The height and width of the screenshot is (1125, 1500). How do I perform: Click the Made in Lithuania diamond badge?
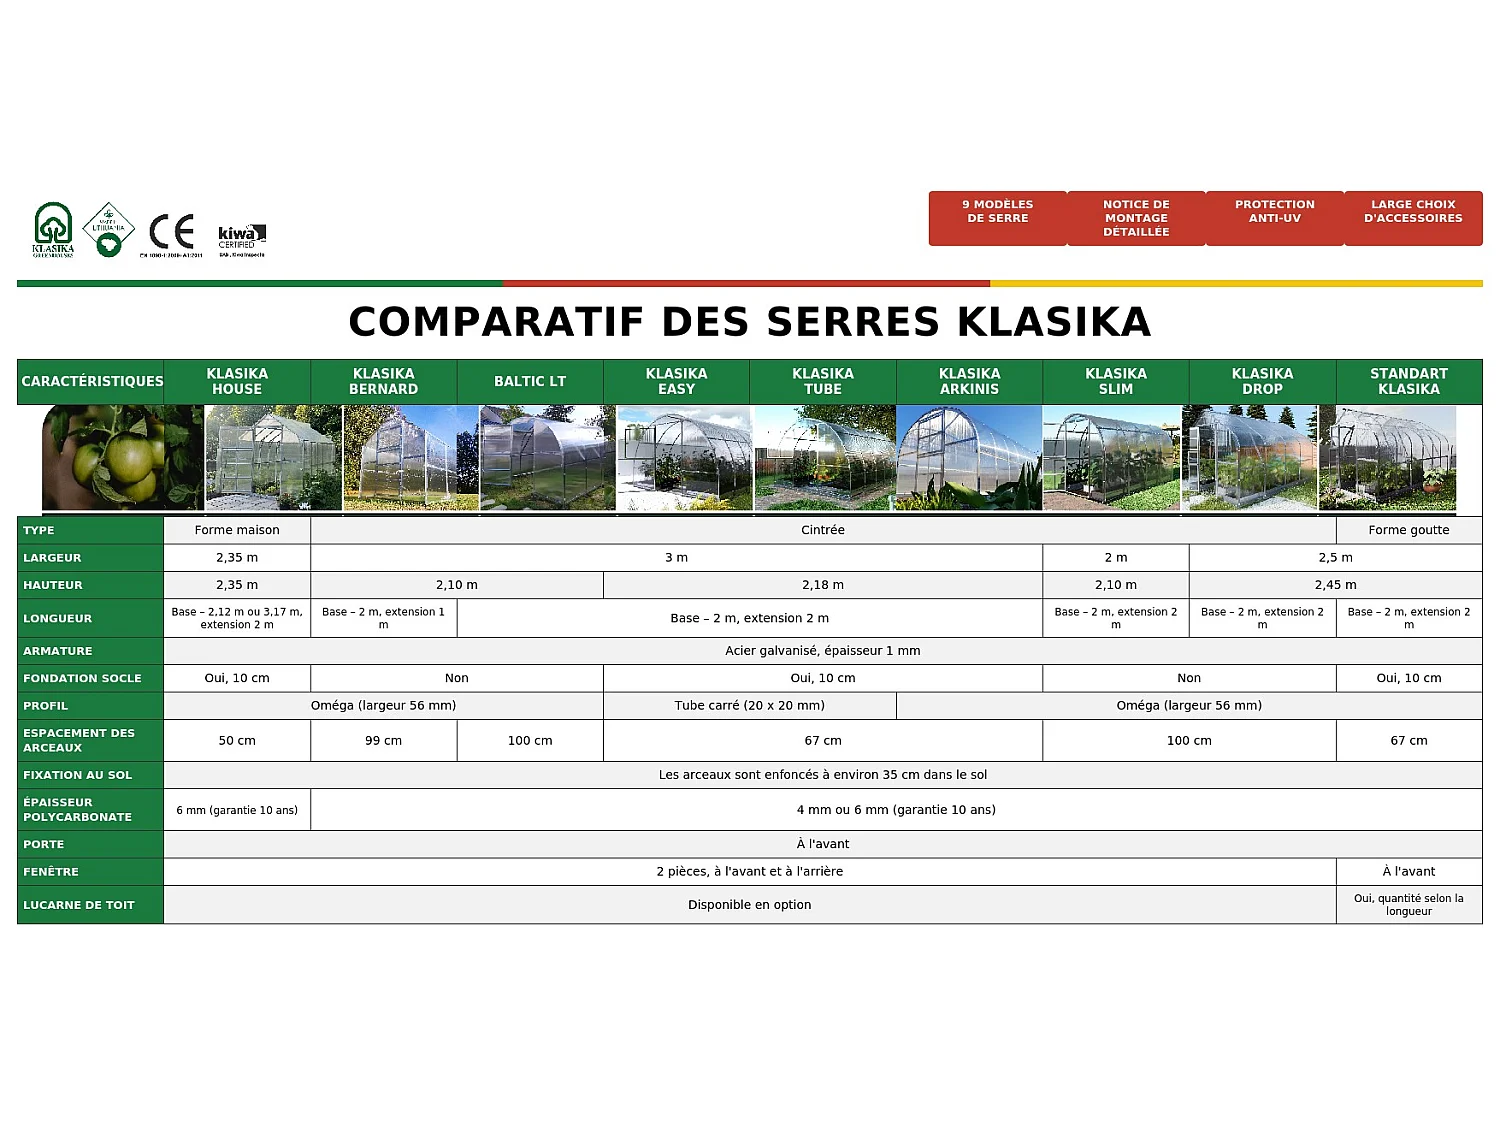click(x=108, y=229)
